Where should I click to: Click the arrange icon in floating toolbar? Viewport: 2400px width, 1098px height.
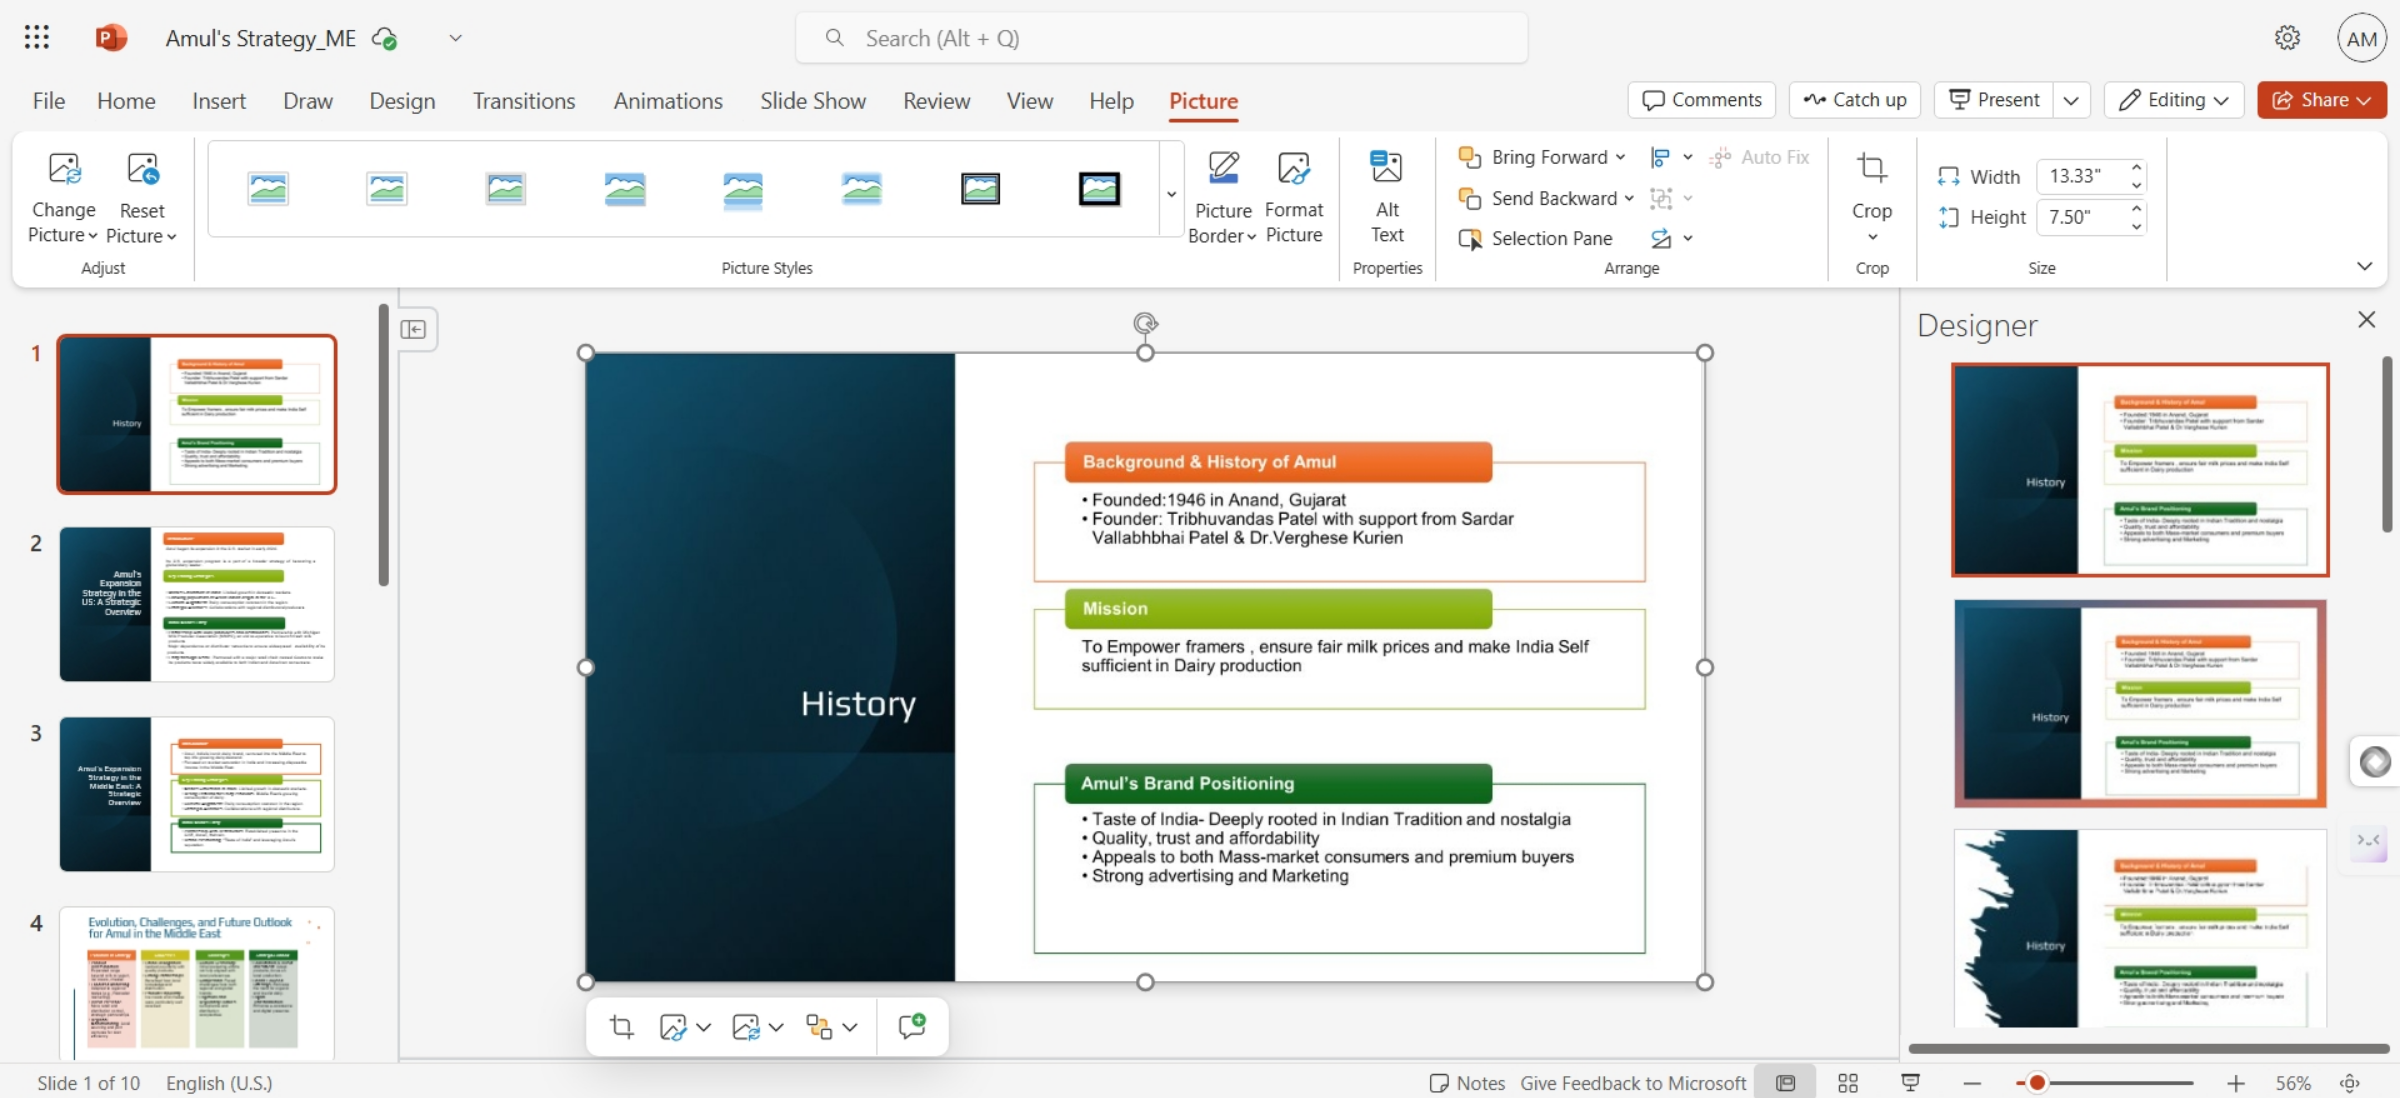tap(819, 1026)
